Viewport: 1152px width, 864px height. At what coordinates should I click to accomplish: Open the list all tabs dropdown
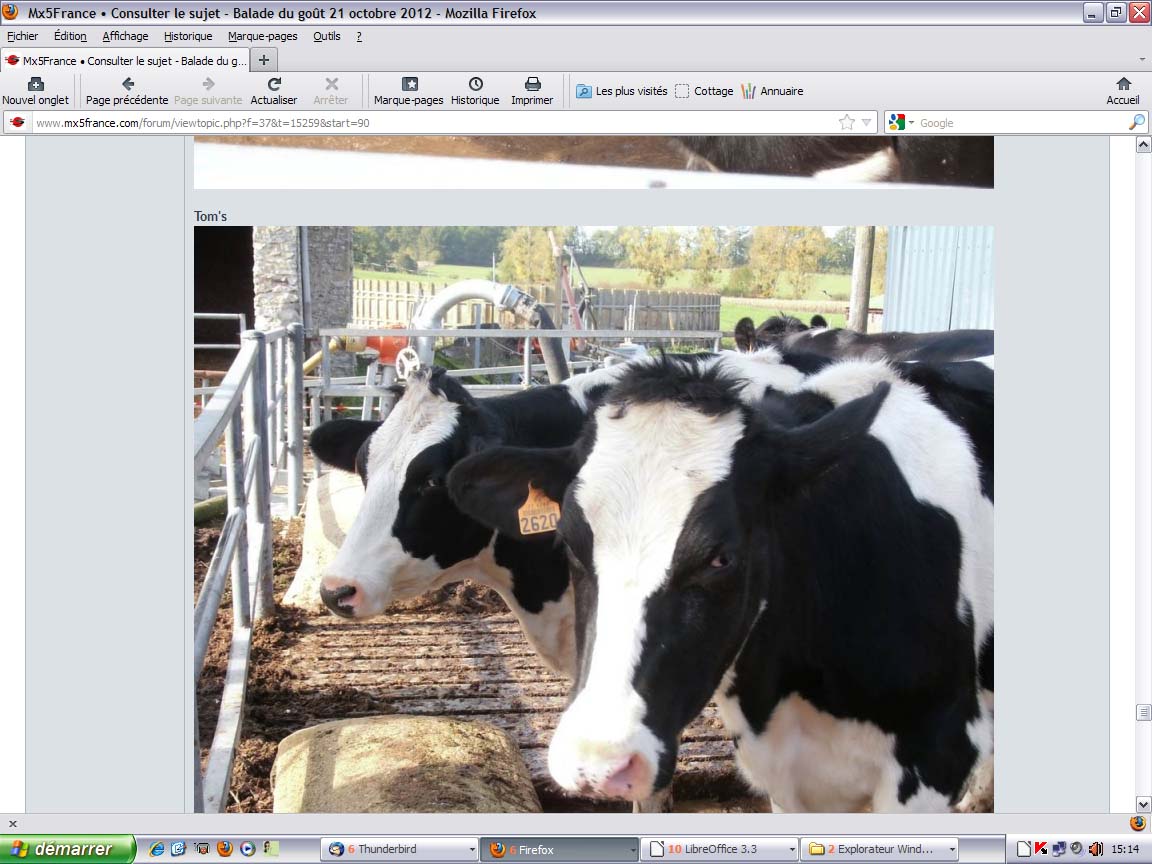point(1142,60)
